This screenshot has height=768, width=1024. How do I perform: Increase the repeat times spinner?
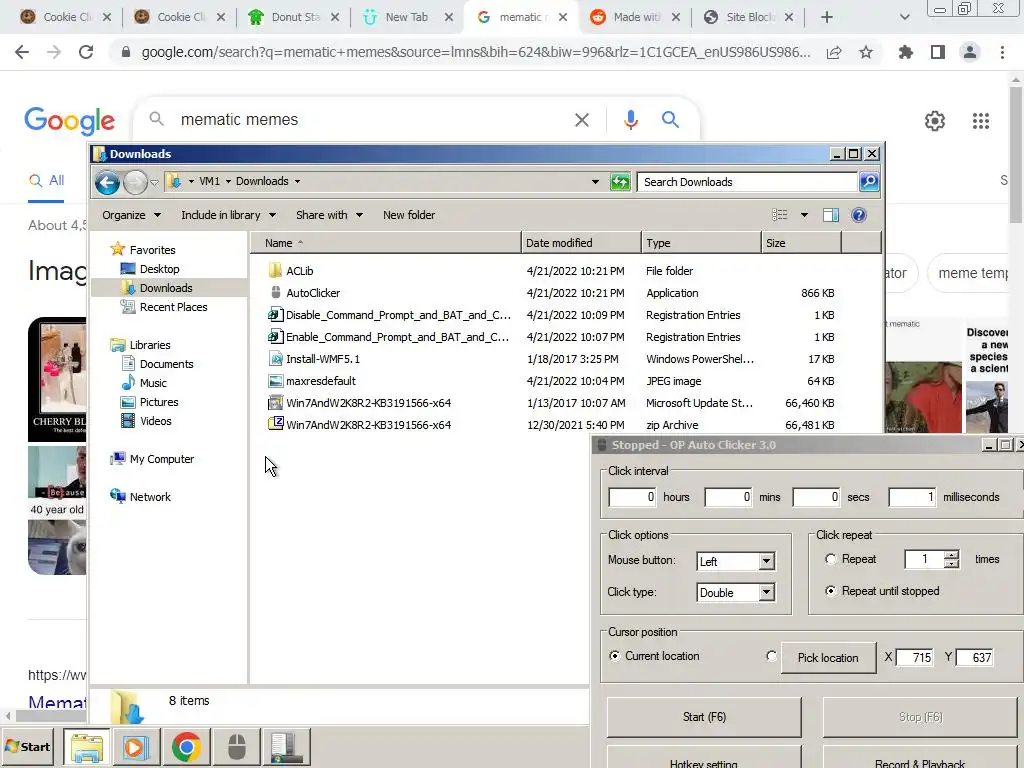[x=952, y=555]
